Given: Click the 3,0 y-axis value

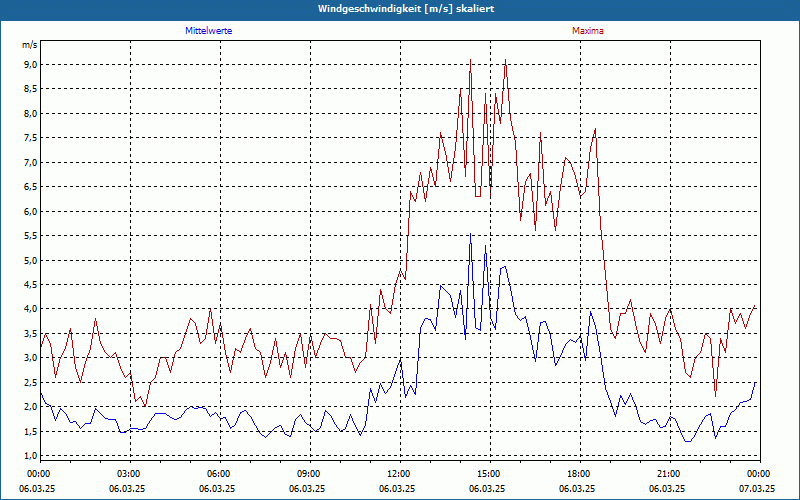Looking at the screenshot, I should pyautogui.click(x=30, y=358).
